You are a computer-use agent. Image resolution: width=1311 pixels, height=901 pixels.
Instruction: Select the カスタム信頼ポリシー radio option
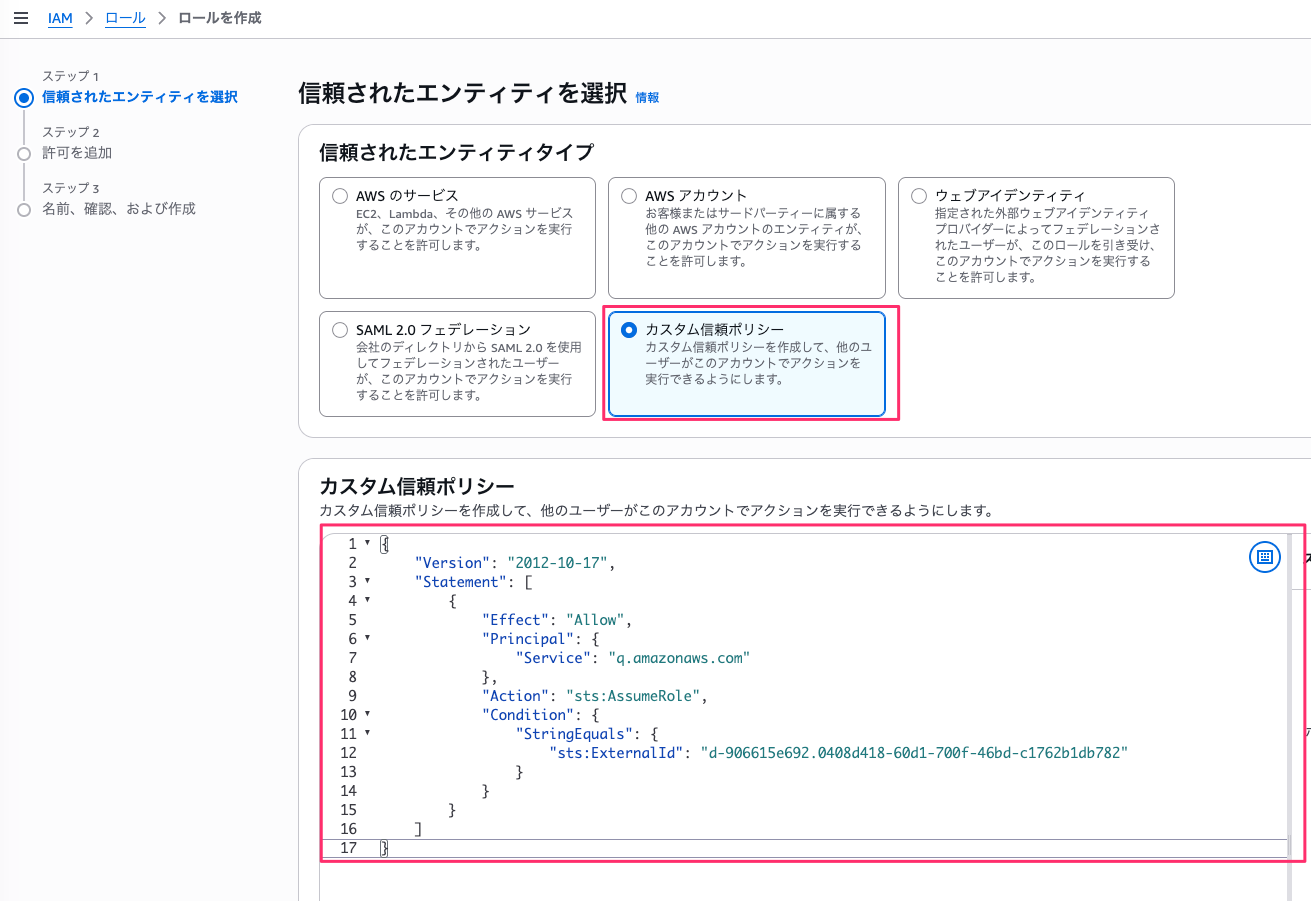tap(629, 330)
